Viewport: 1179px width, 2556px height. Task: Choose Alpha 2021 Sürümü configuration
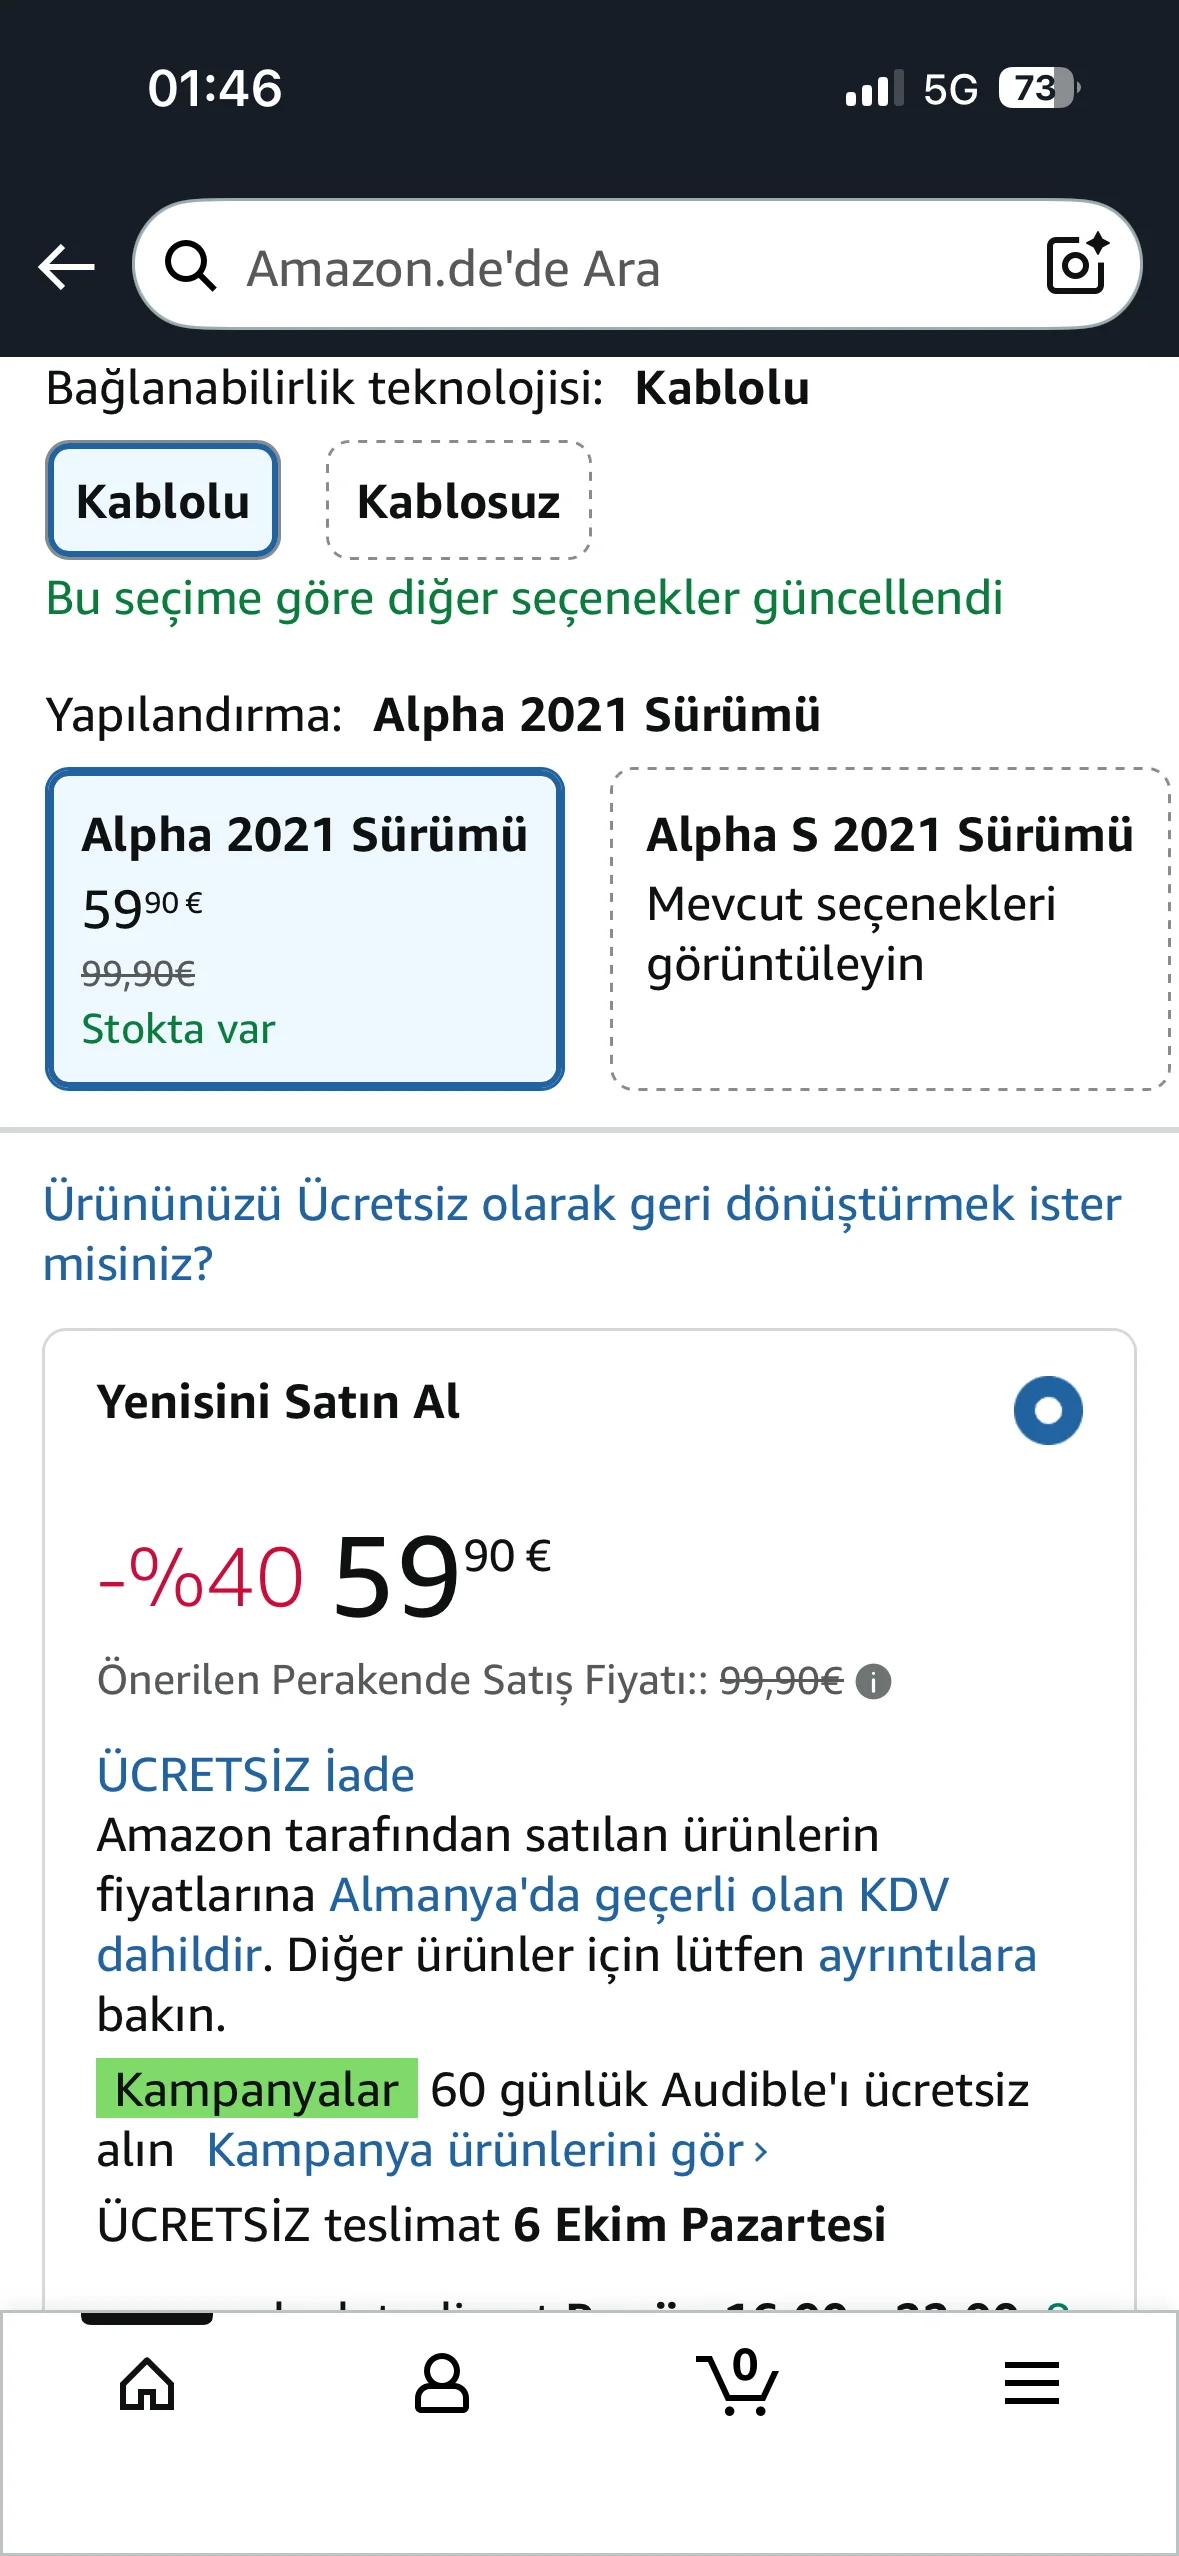(305, 928)
